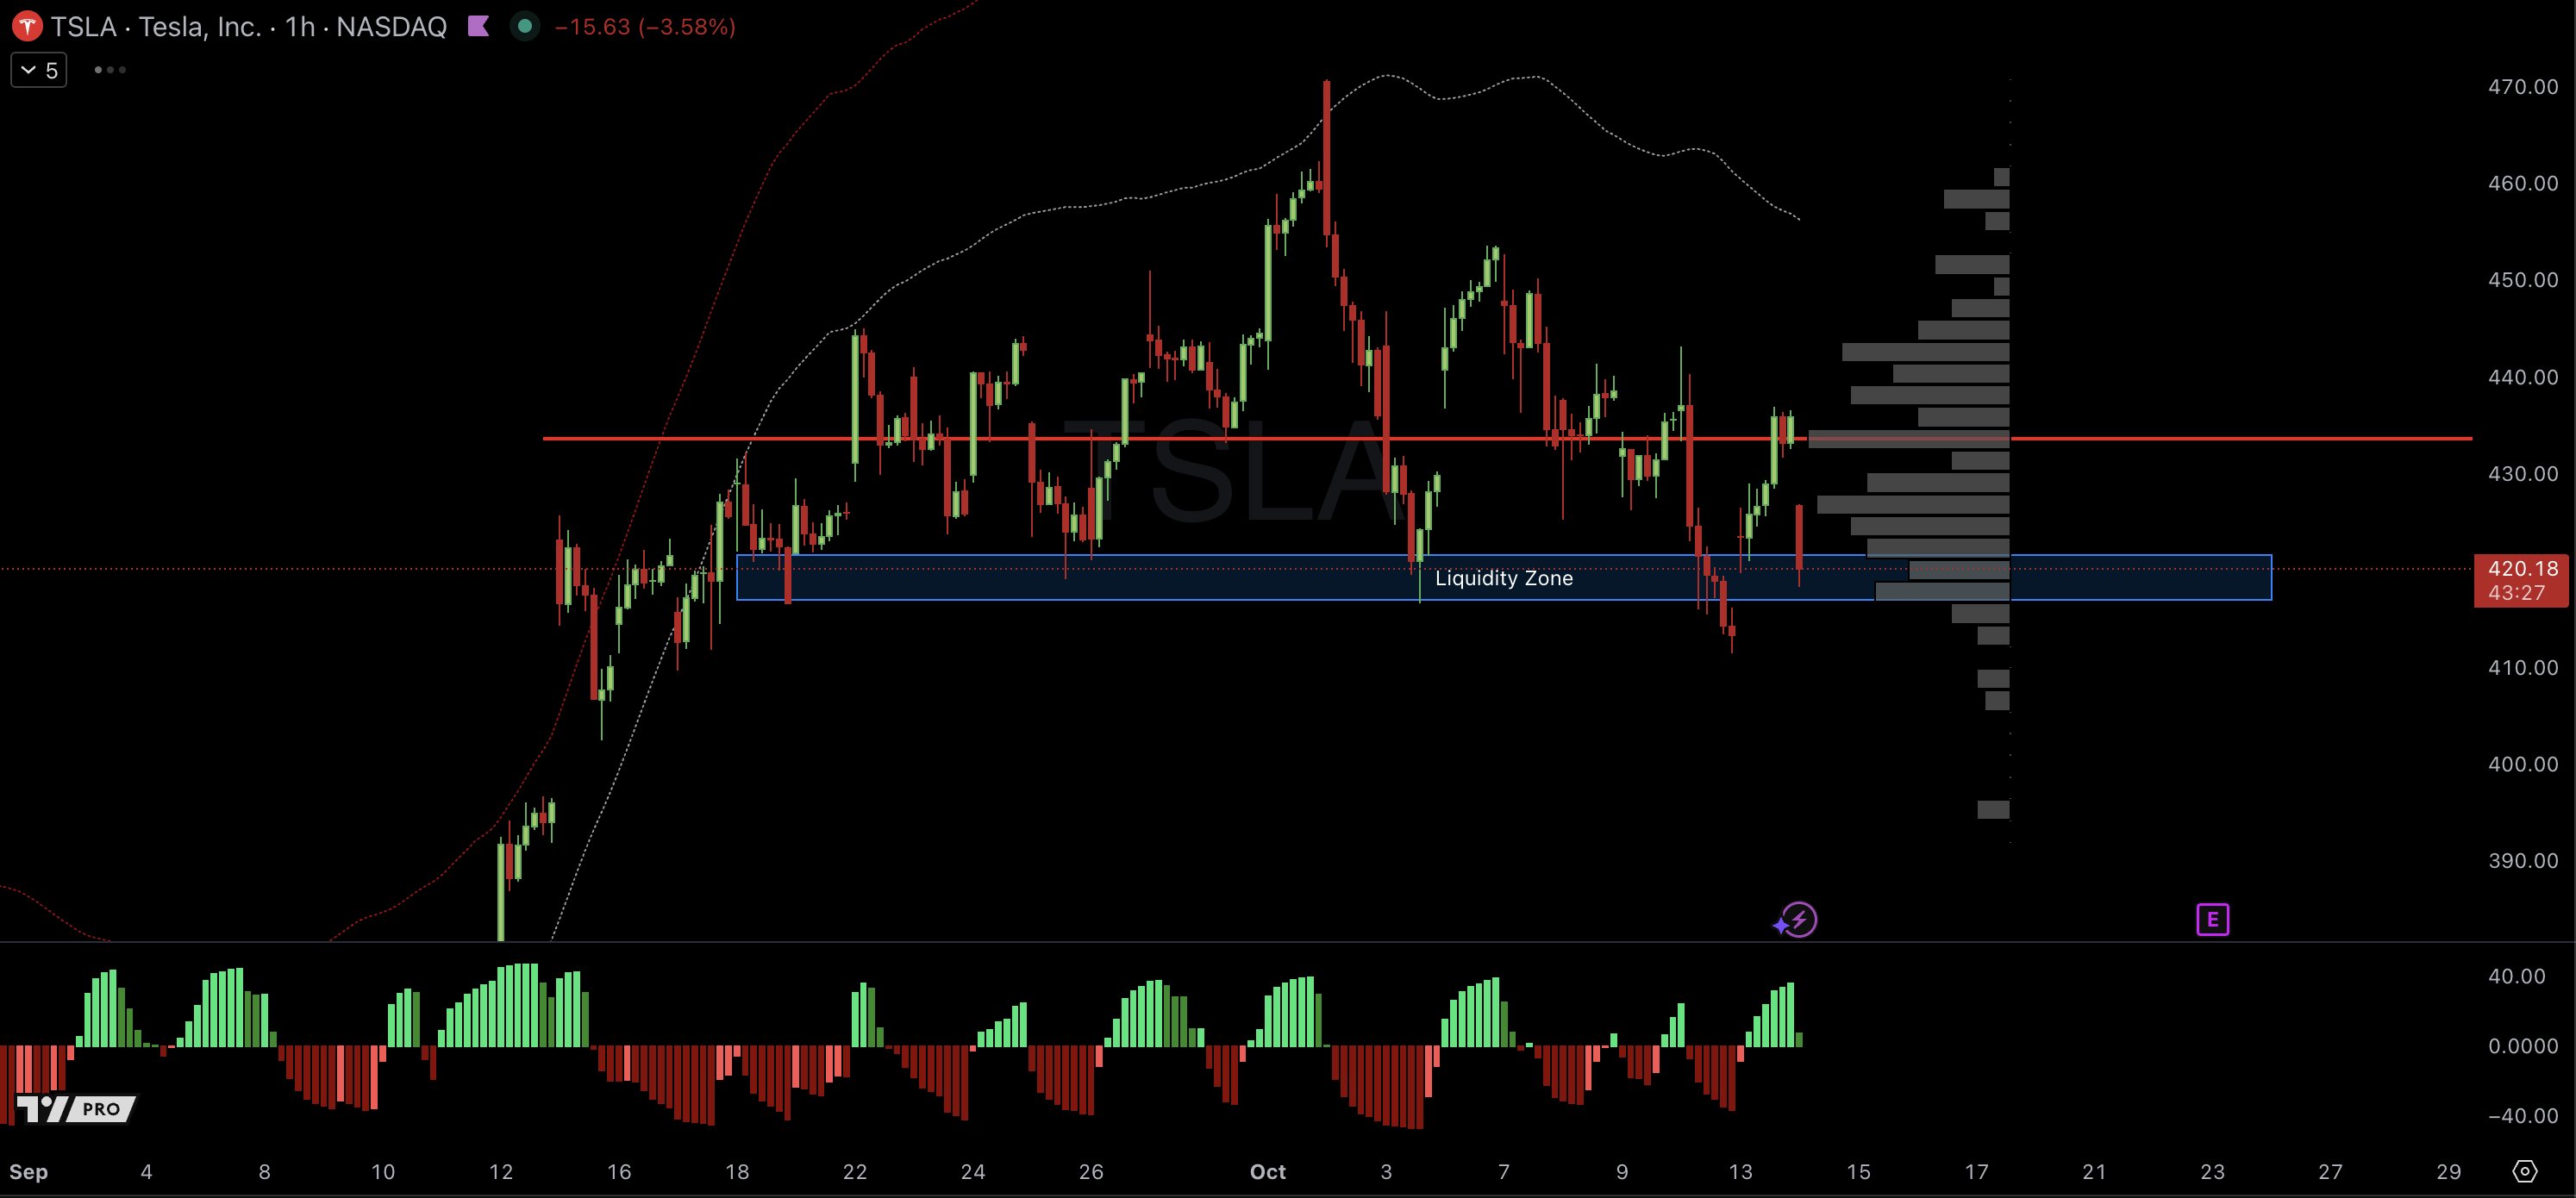Click the 23 date on time axis
The height and width of the screenshot is (1198, 2576).
coord(2213,1172)
